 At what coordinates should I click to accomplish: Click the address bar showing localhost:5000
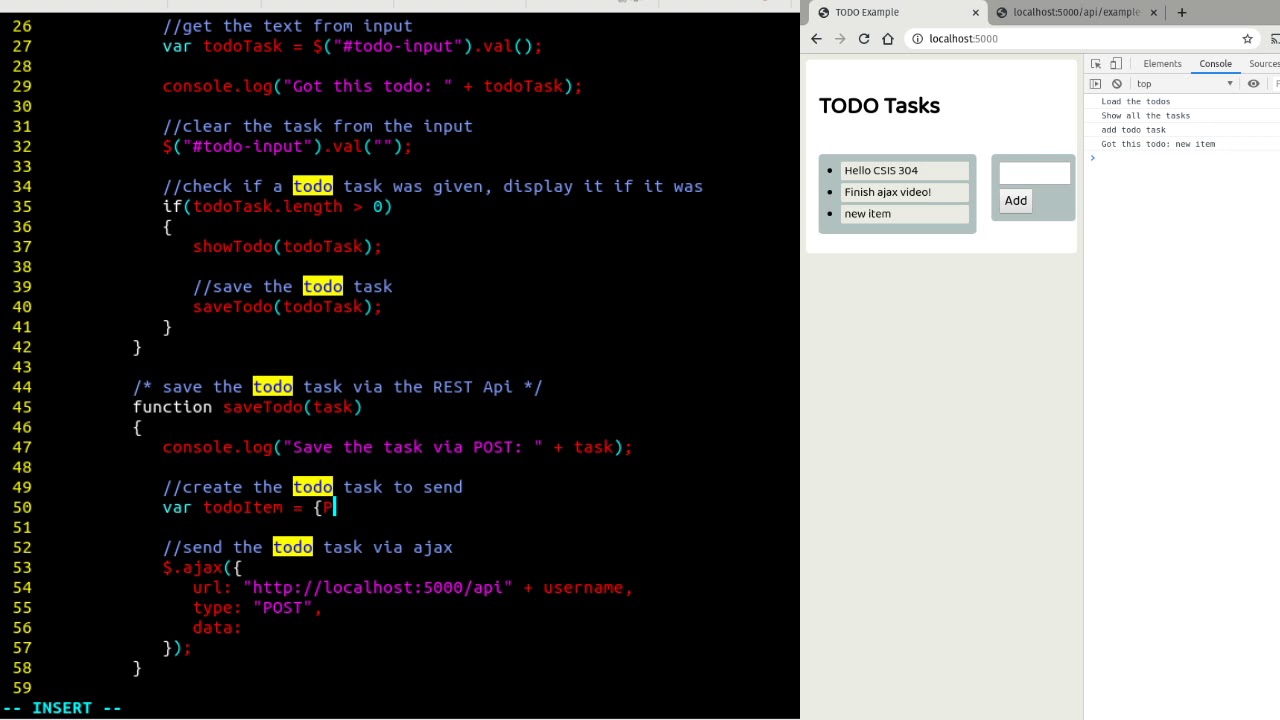click(x=1080, y=39)
